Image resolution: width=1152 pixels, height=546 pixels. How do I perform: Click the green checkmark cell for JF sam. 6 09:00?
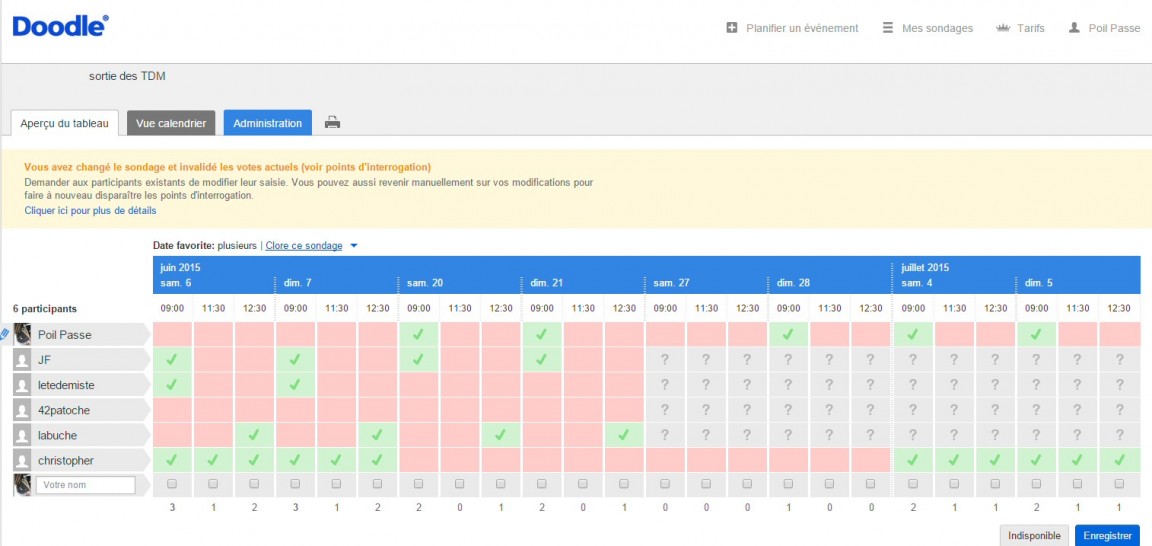coord(172,359)
